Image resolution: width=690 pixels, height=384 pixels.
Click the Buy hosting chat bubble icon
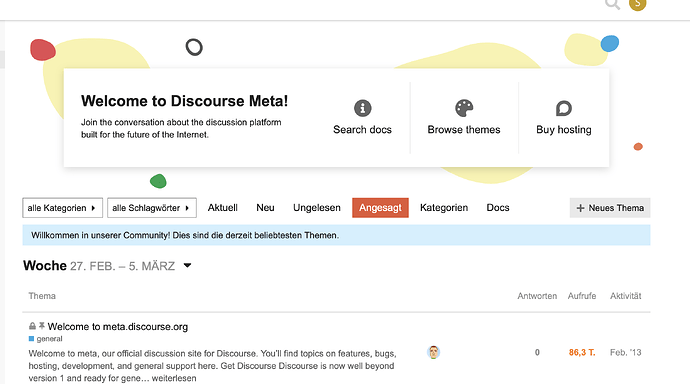564,108
